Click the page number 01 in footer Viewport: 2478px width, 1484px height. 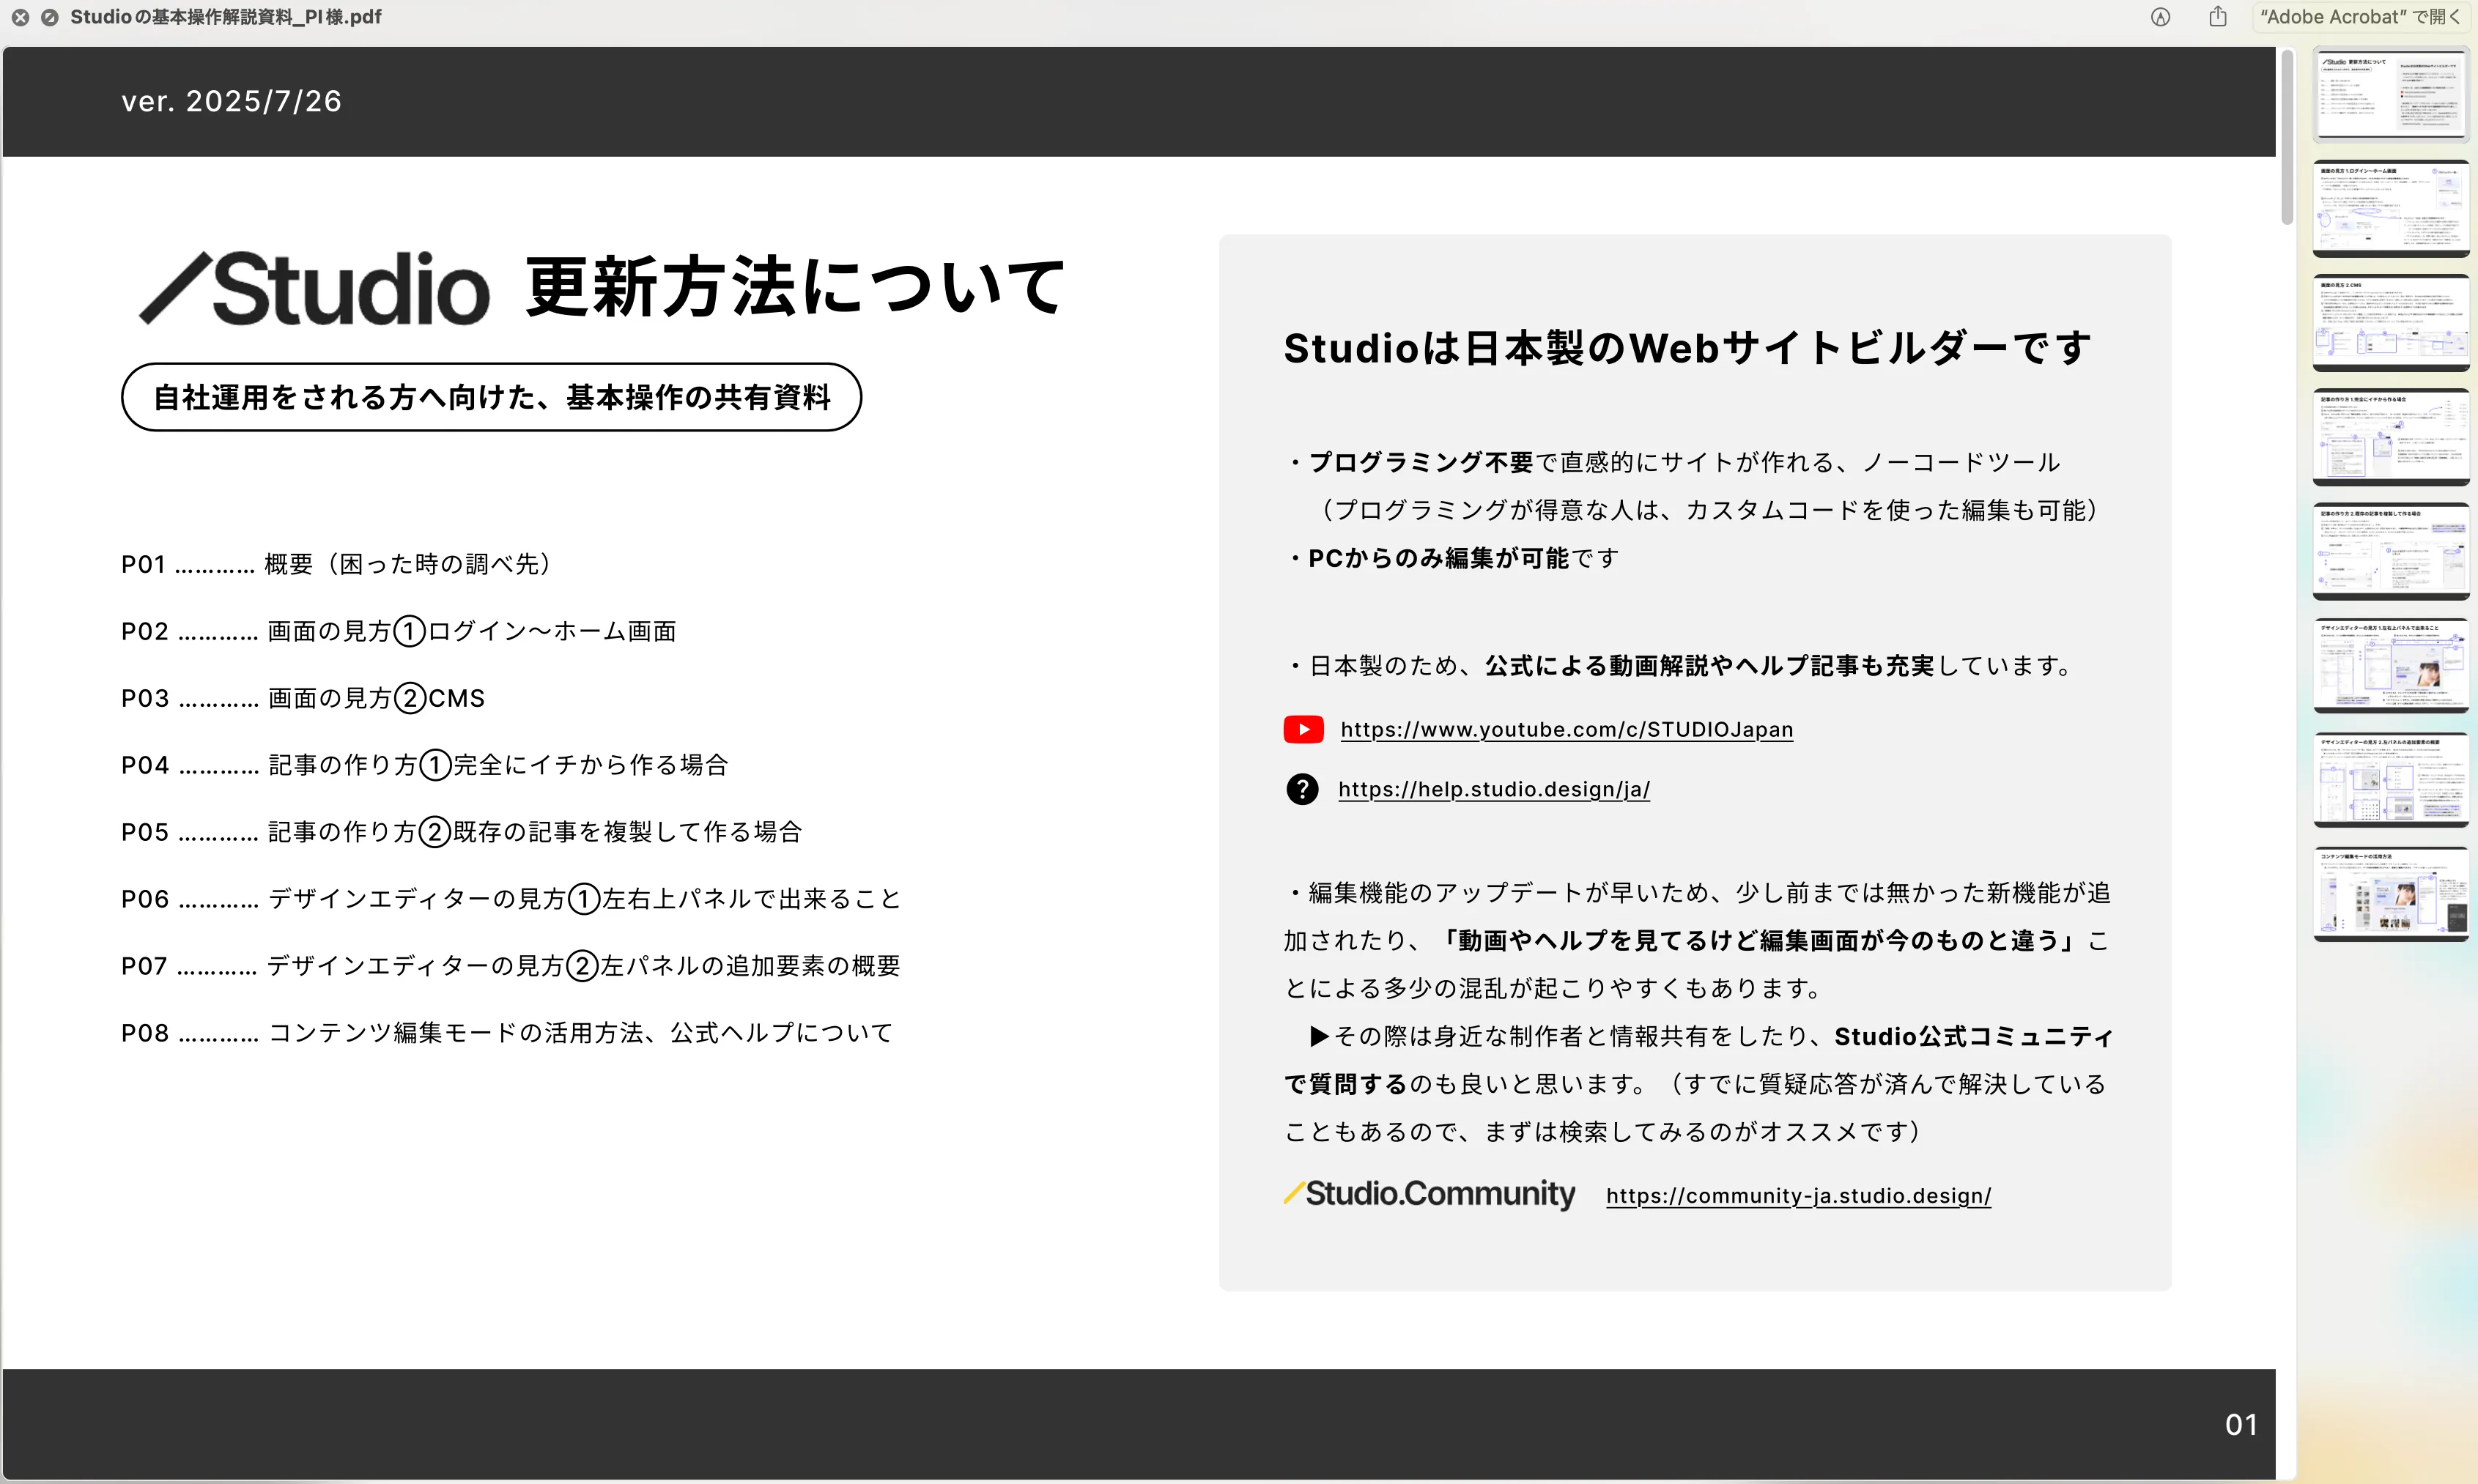tap(2240, 1424)
